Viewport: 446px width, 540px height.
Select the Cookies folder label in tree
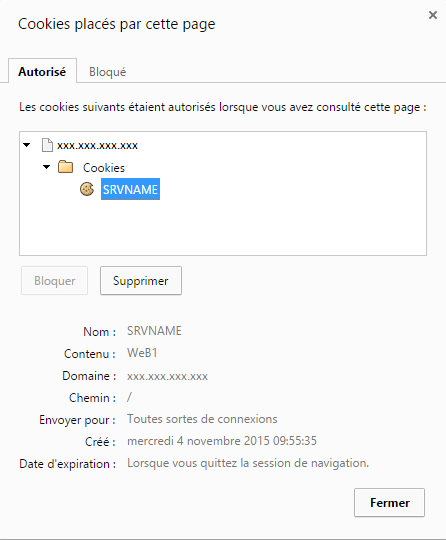[x=104, y=168]
